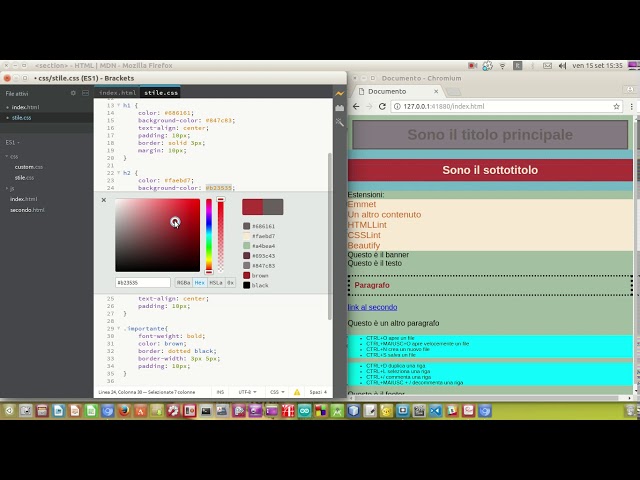Close the Documento tab in Chromium
The height and width of the screenshot is (480, 640).
436,91
